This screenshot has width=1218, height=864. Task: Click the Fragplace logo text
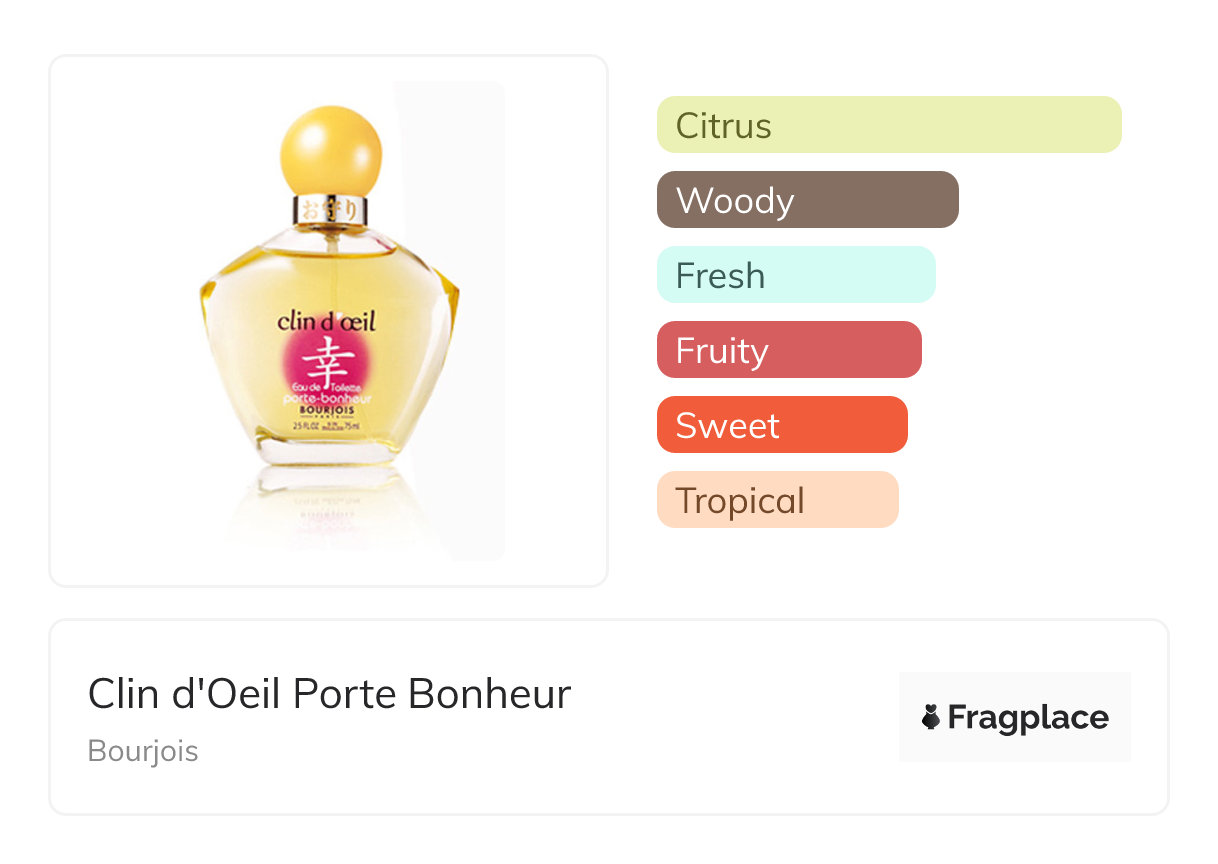click(1027, 717)
